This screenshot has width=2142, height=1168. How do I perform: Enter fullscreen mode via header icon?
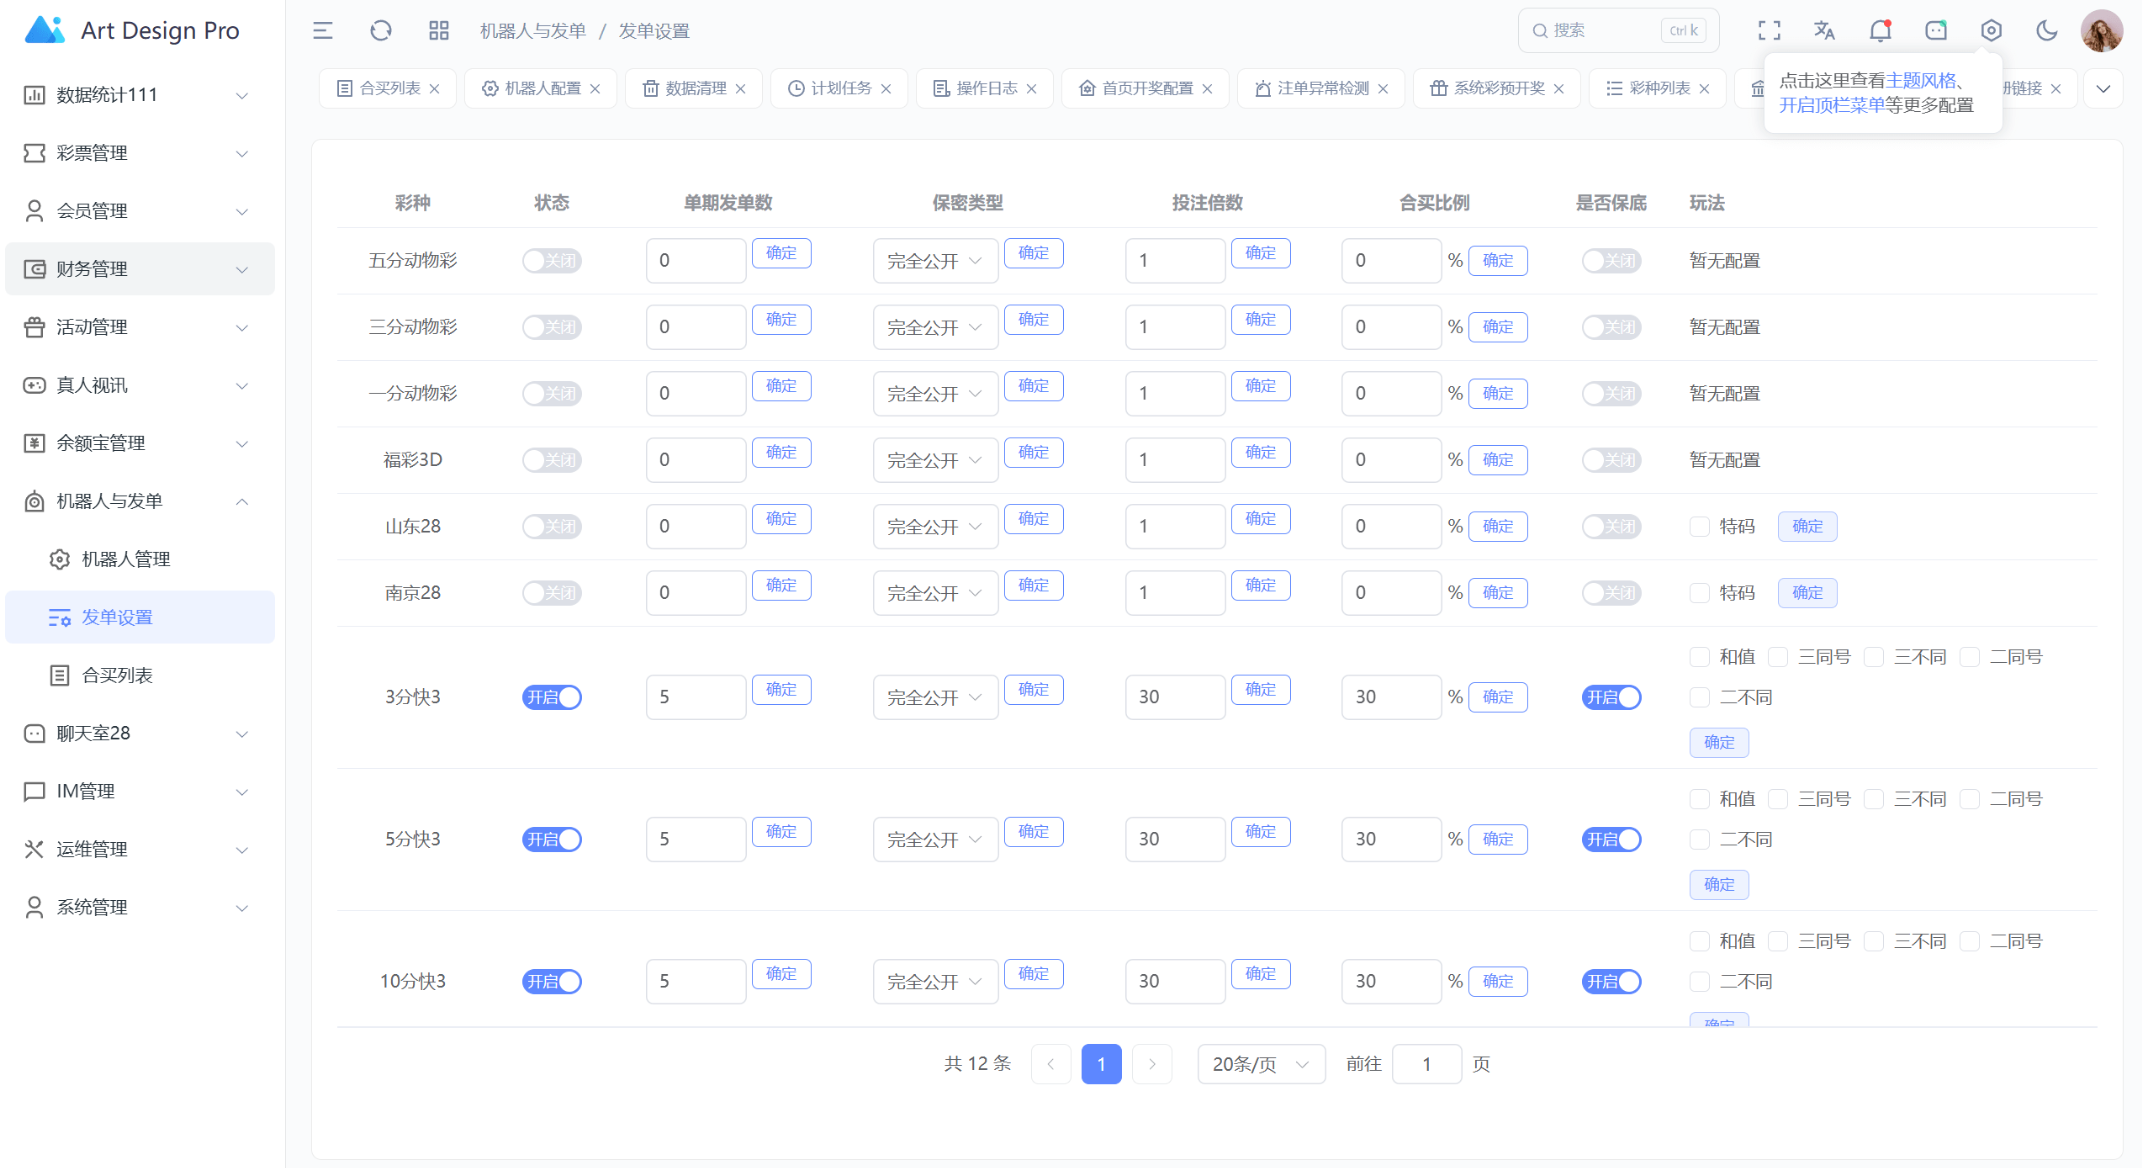coord(1769,31)
